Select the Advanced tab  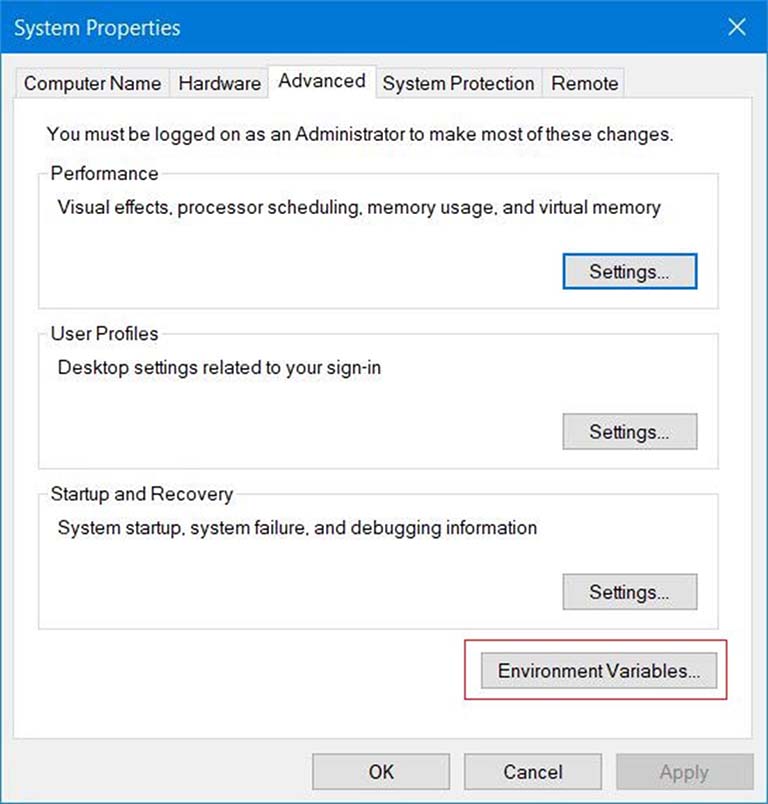pyautogui.click(x=321, y=81)
